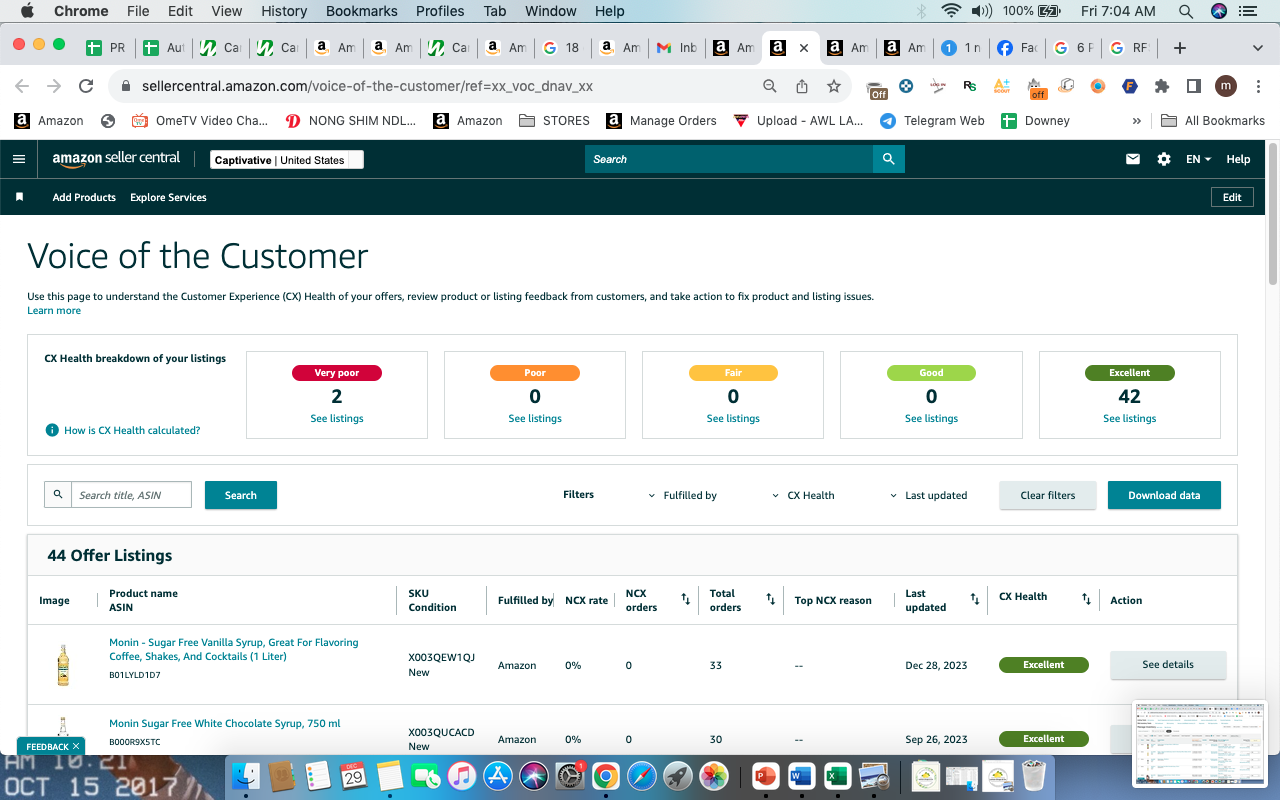Click the Monin Vanilla Syrup product image

pyautogui.click(x=63, y=664)
